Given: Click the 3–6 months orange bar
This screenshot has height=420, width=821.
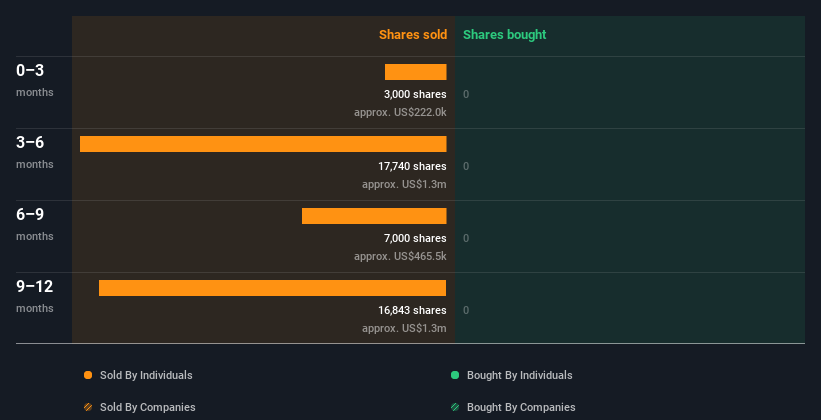Looking at the screenshot, I should coord(263,144).
